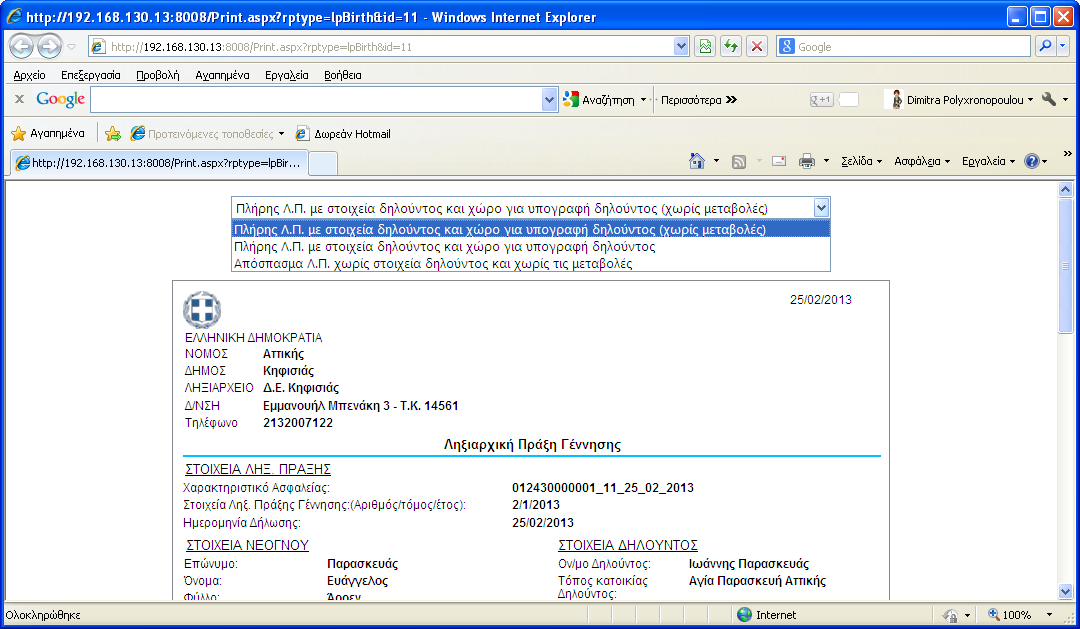
Task: Click the report type combo box arrow
Action: pyautogui.click(x=821, y=208)
